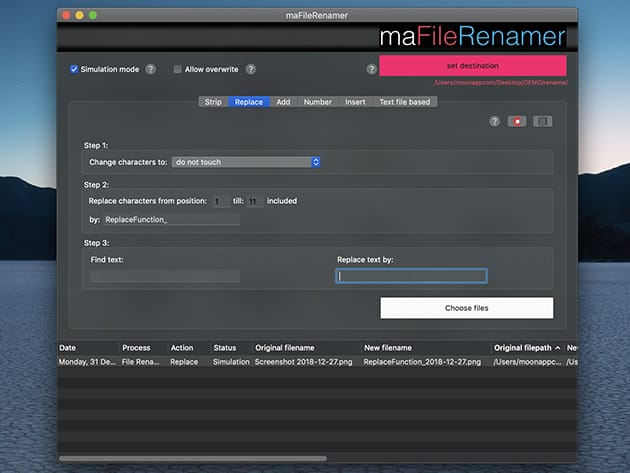Toggle Simulation mode checkbox
Screen dimensions: 630x473
[74, 70]
